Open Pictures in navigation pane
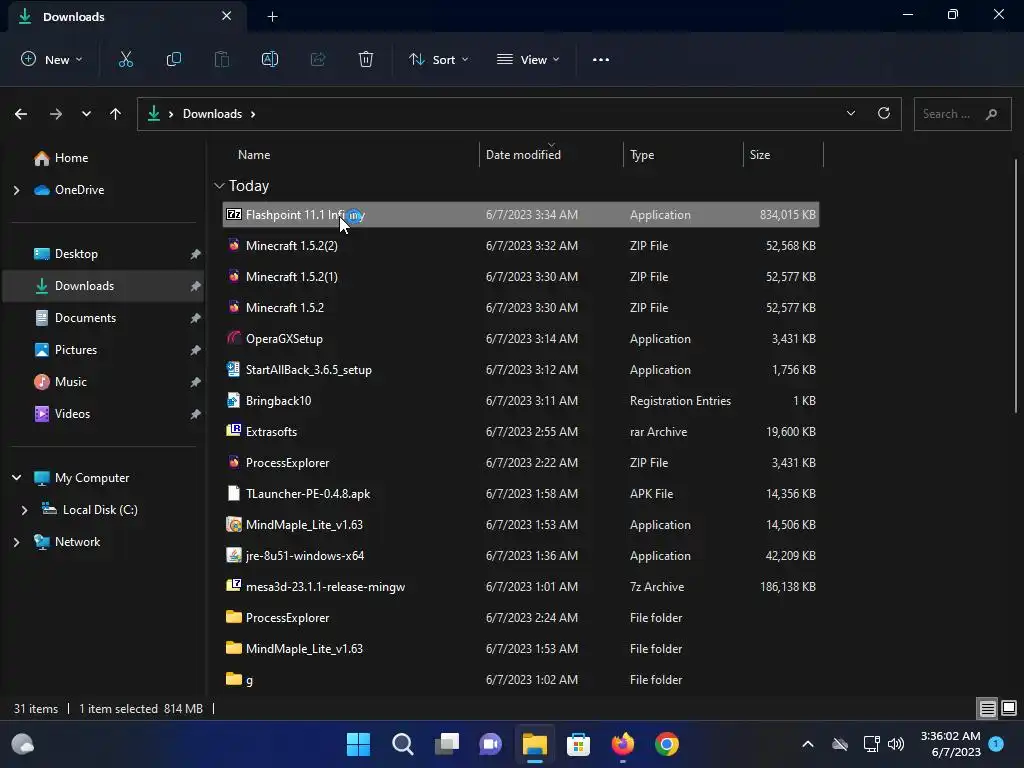The height and width of the screenshot is (768, 1024). pyautogui.click(x=76, y=350)
